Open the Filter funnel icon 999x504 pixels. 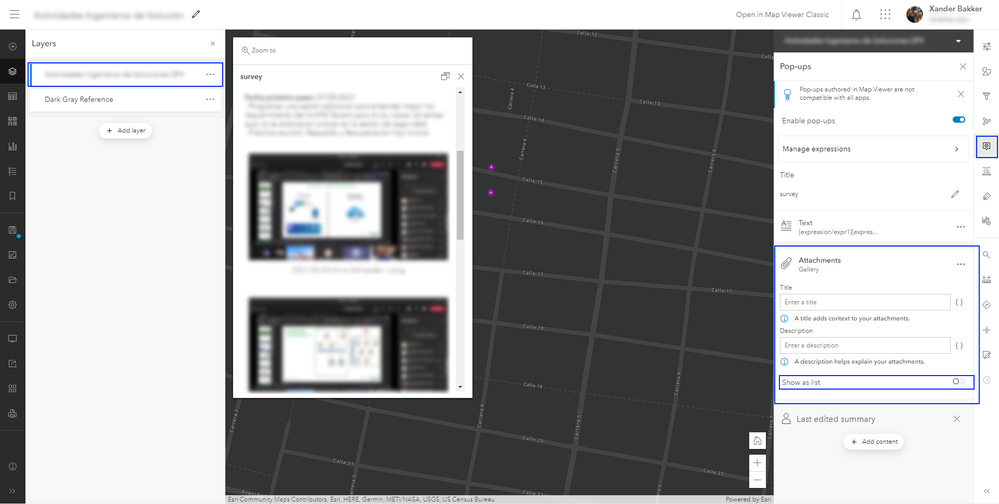click(986, 96)
